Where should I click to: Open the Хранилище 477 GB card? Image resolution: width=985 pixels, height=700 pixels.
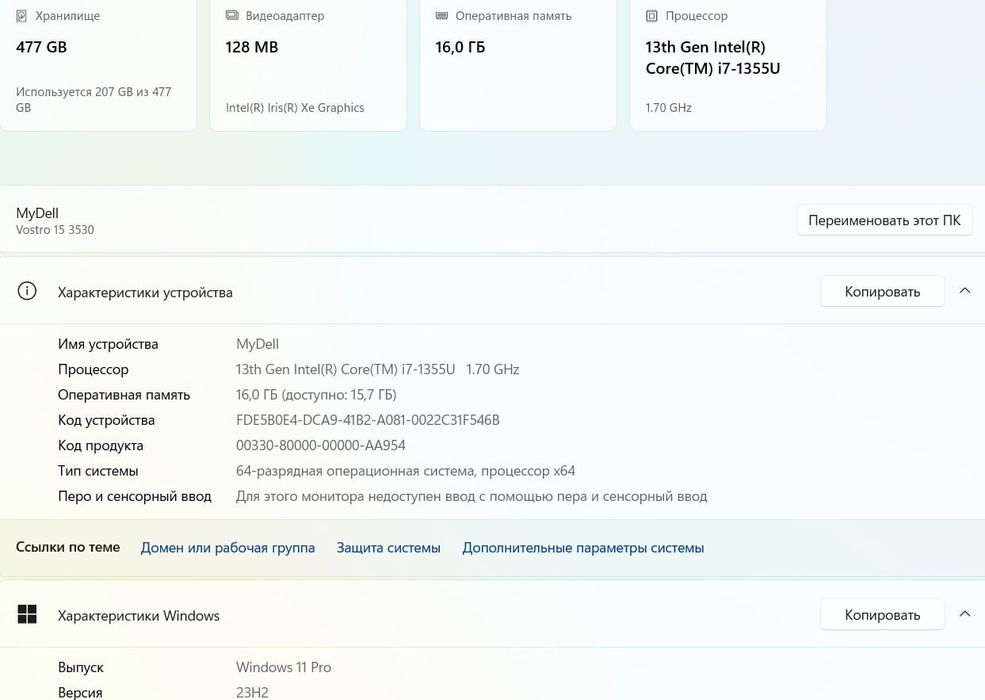coord(97,64)
